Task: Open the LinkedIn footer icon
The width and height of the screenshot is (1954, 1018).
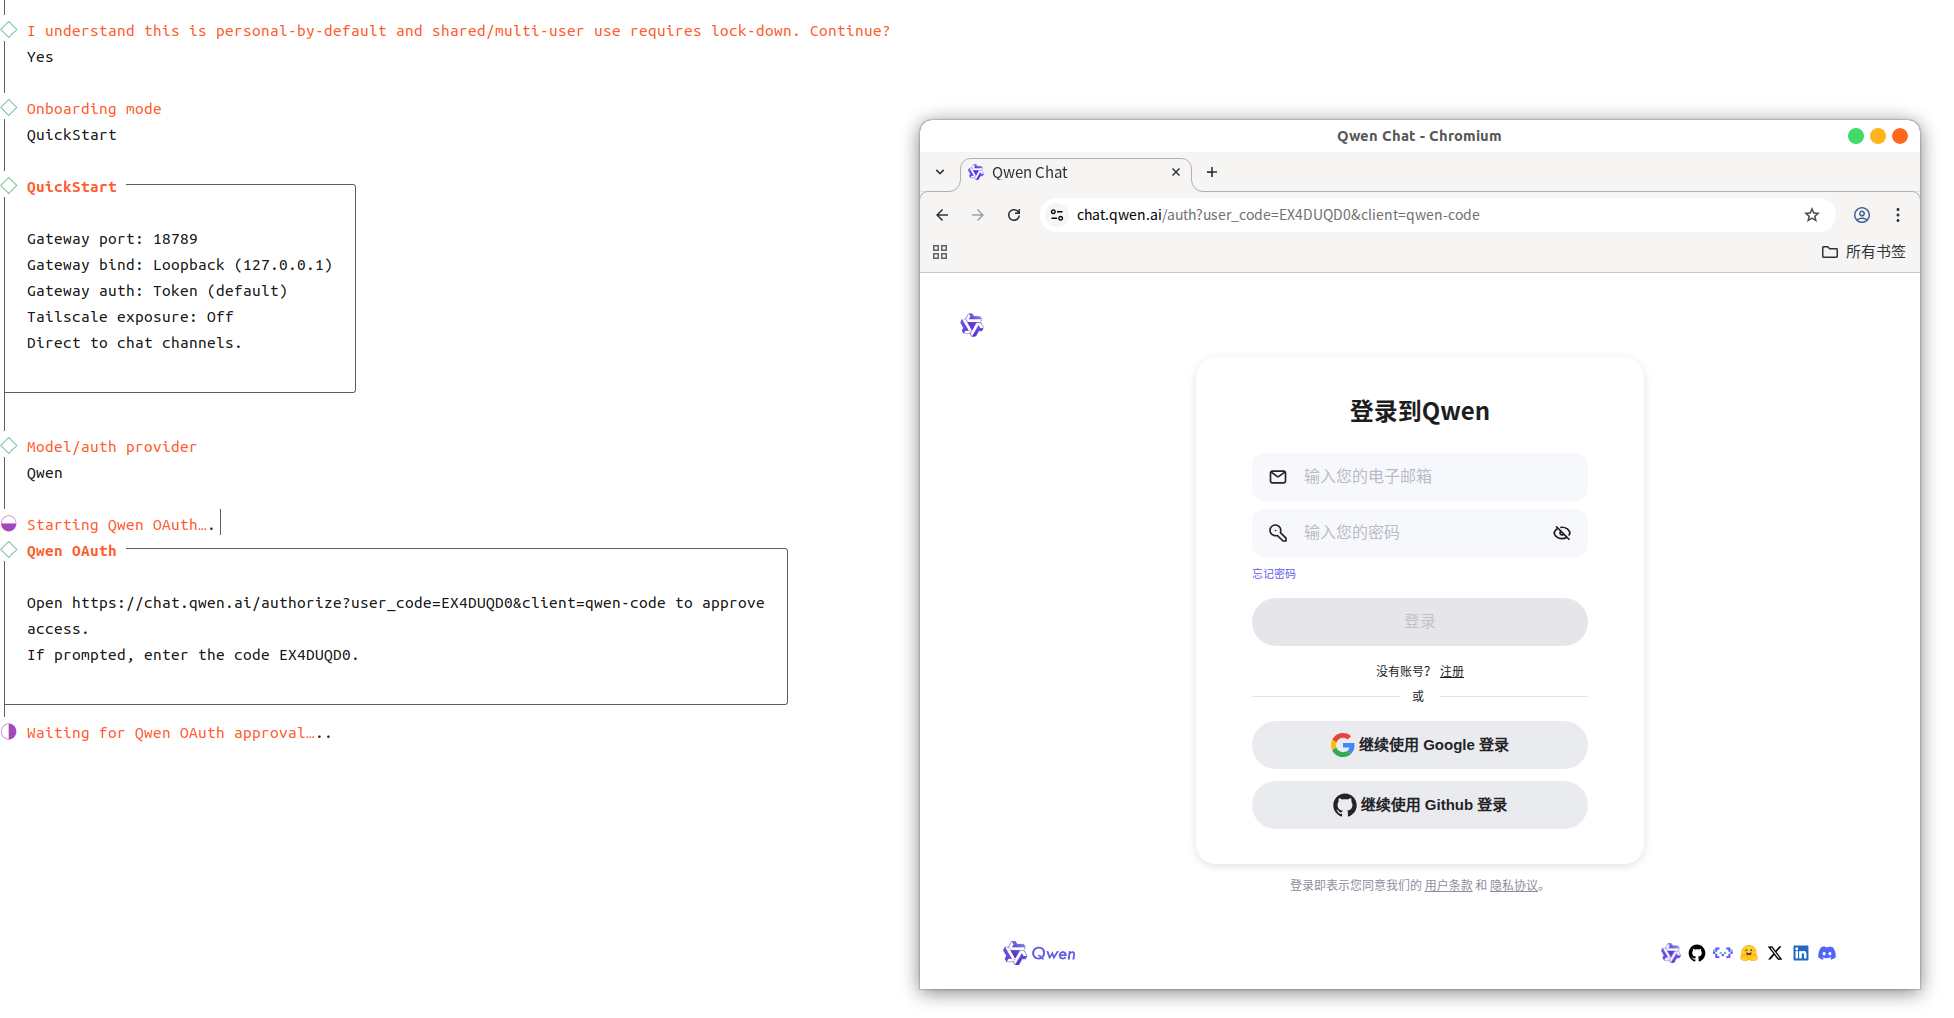Action: (1800, 953)
